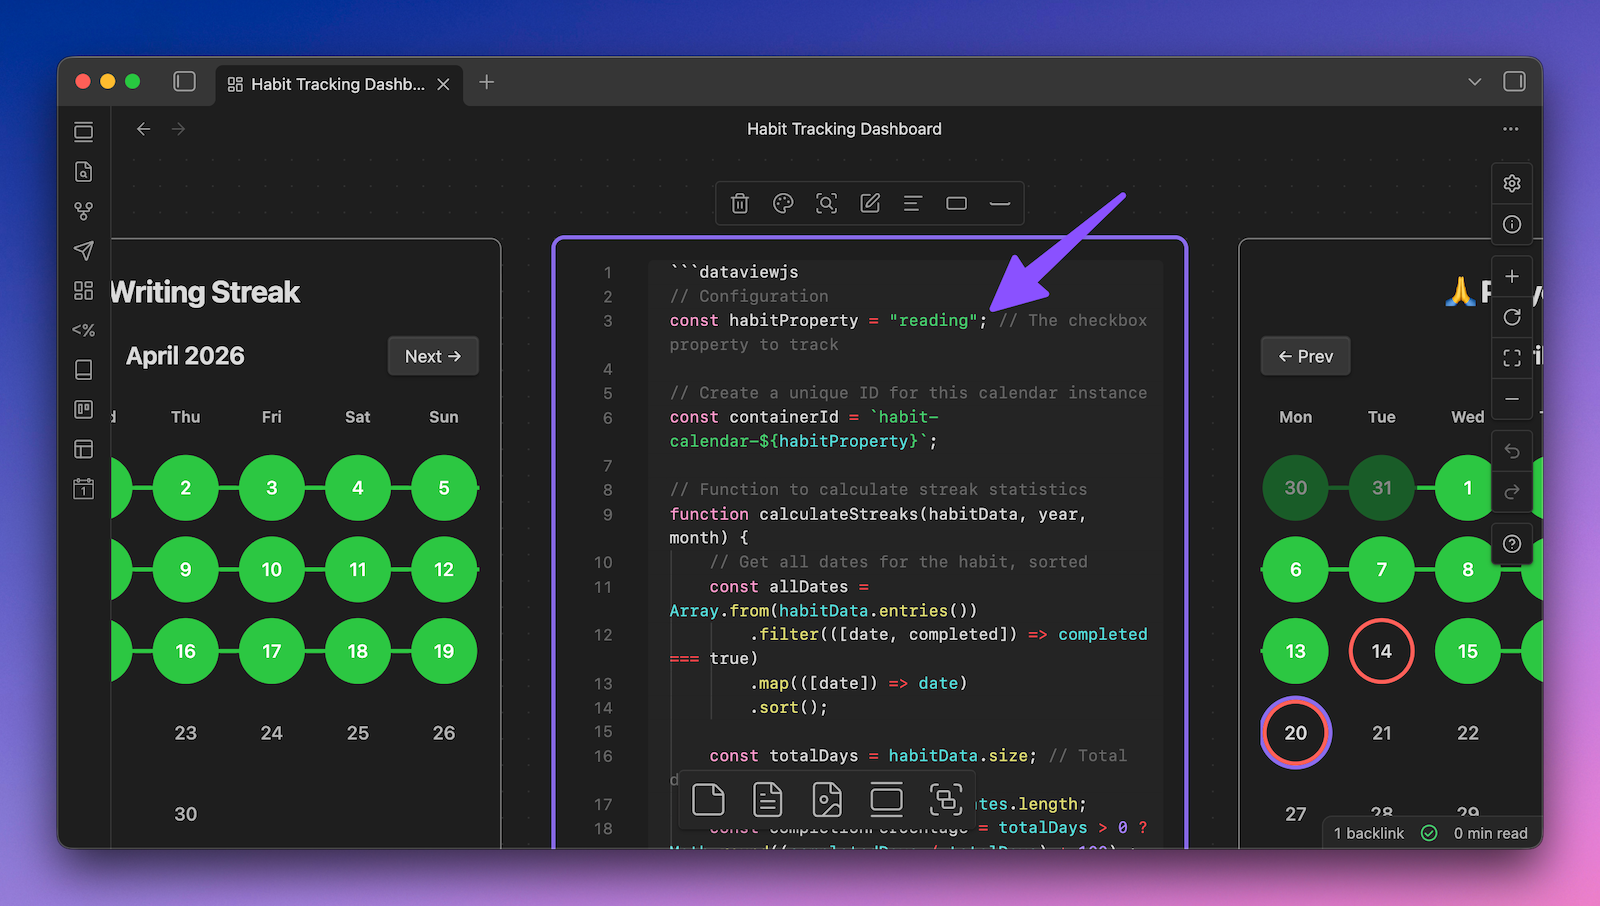Undo the last canvas action
The image size is (1600, 906).
click(x=1512, y=451)
